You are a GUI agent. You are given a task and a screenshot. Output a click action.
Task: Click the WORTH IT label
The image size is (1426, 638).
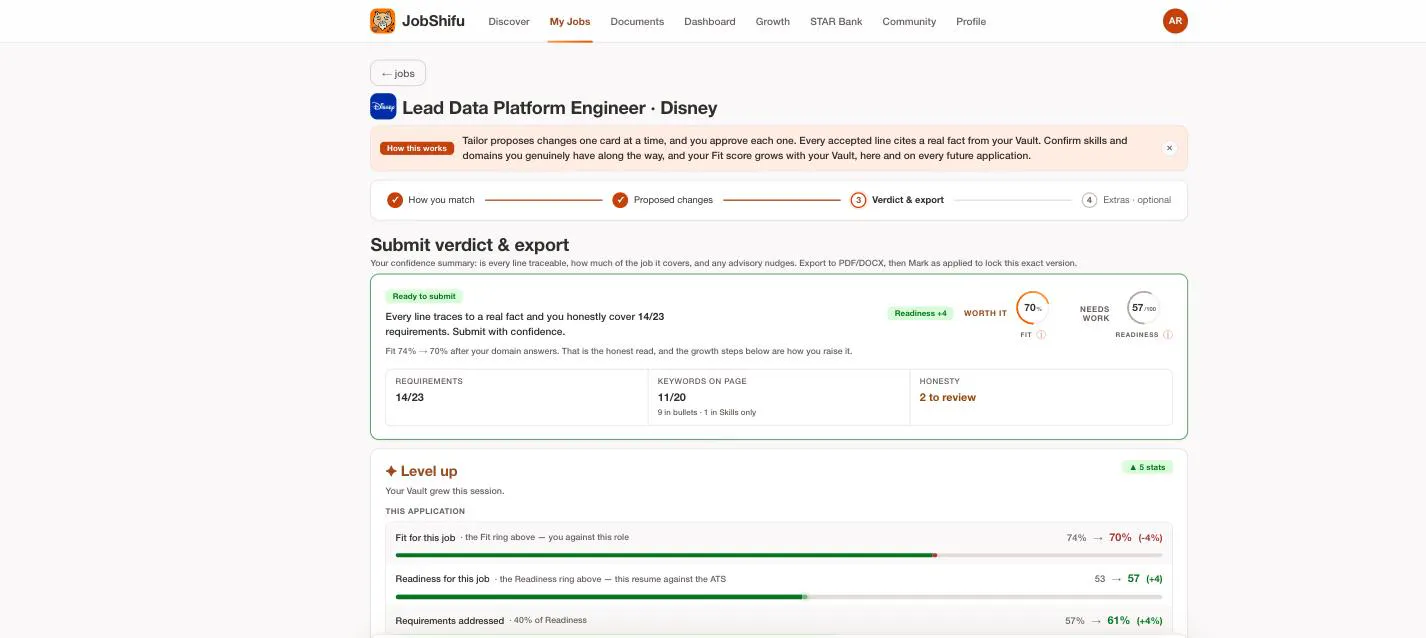pos(985,313)
